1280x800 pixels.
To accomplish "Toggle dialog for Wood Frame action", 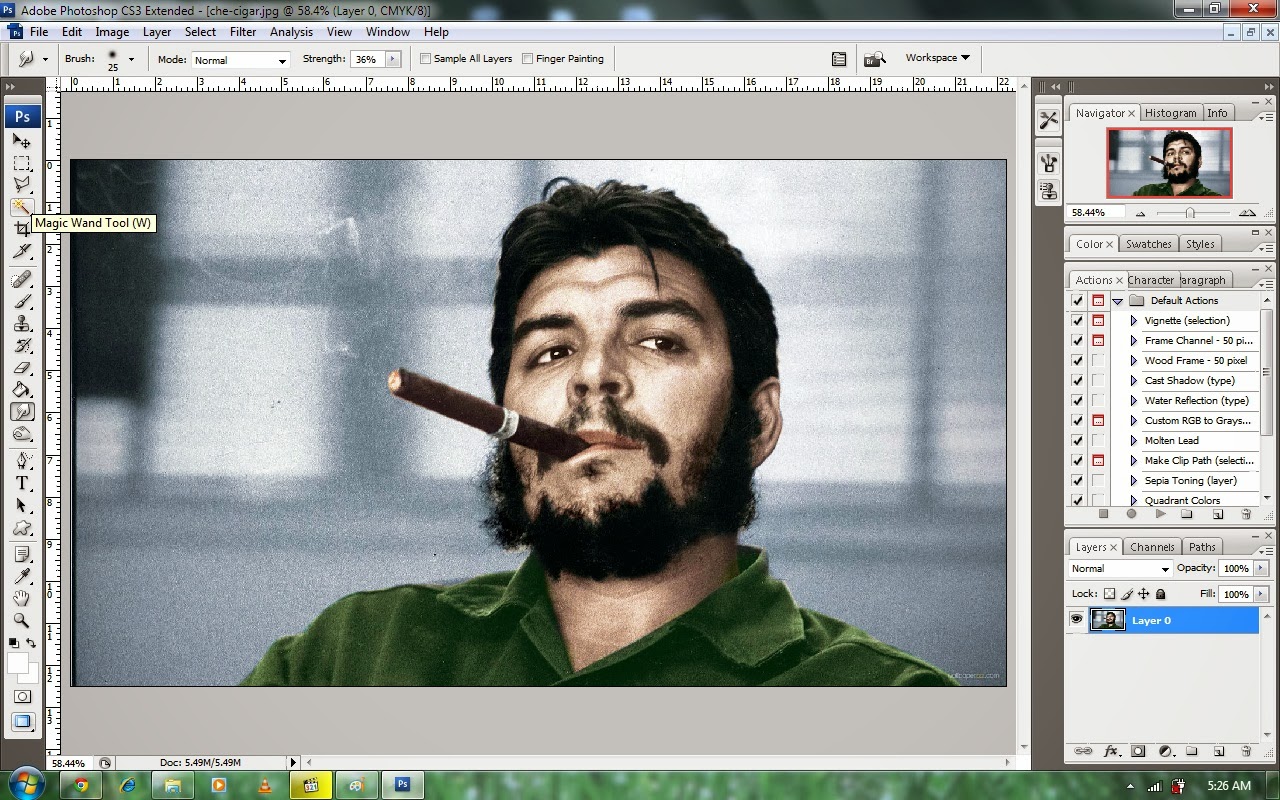I will pos(1098,360).
